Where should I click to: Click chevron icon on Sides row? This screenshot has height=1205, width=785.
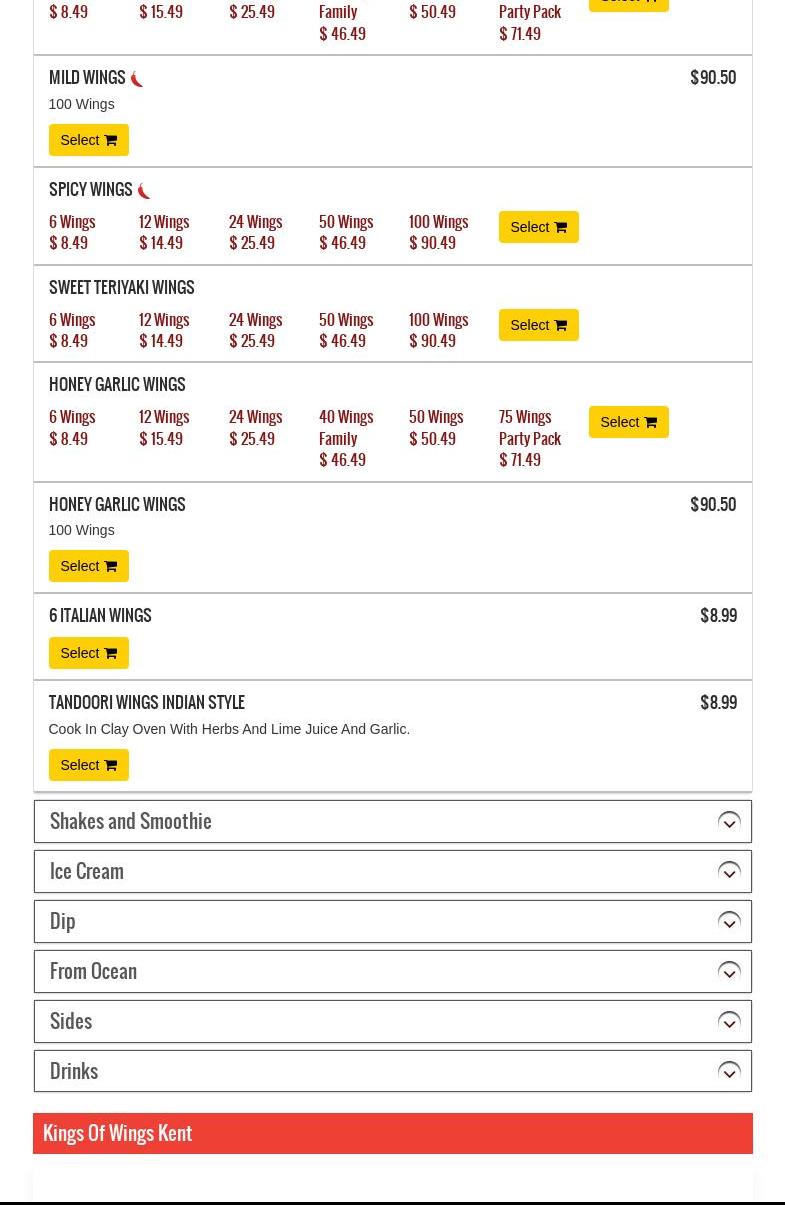click(x=729, y=1022)
